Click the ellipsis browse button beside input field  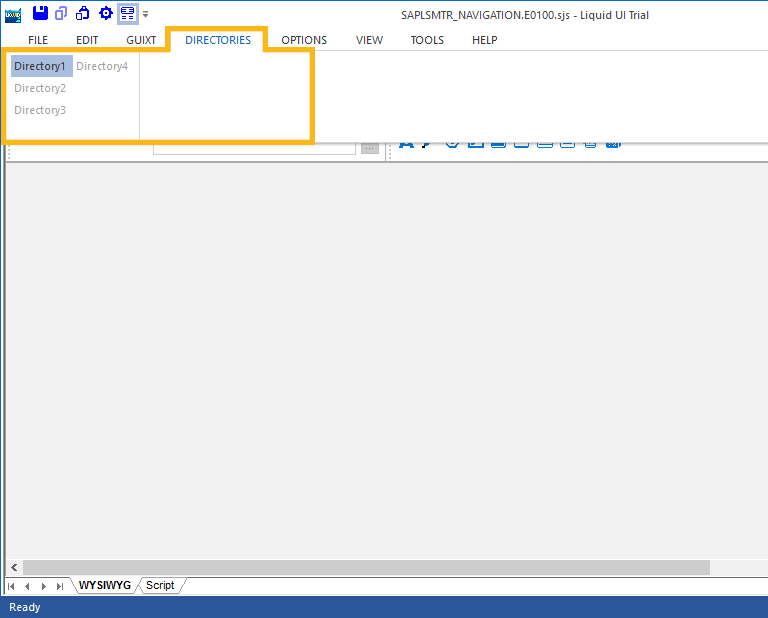(x=370, y=148)
